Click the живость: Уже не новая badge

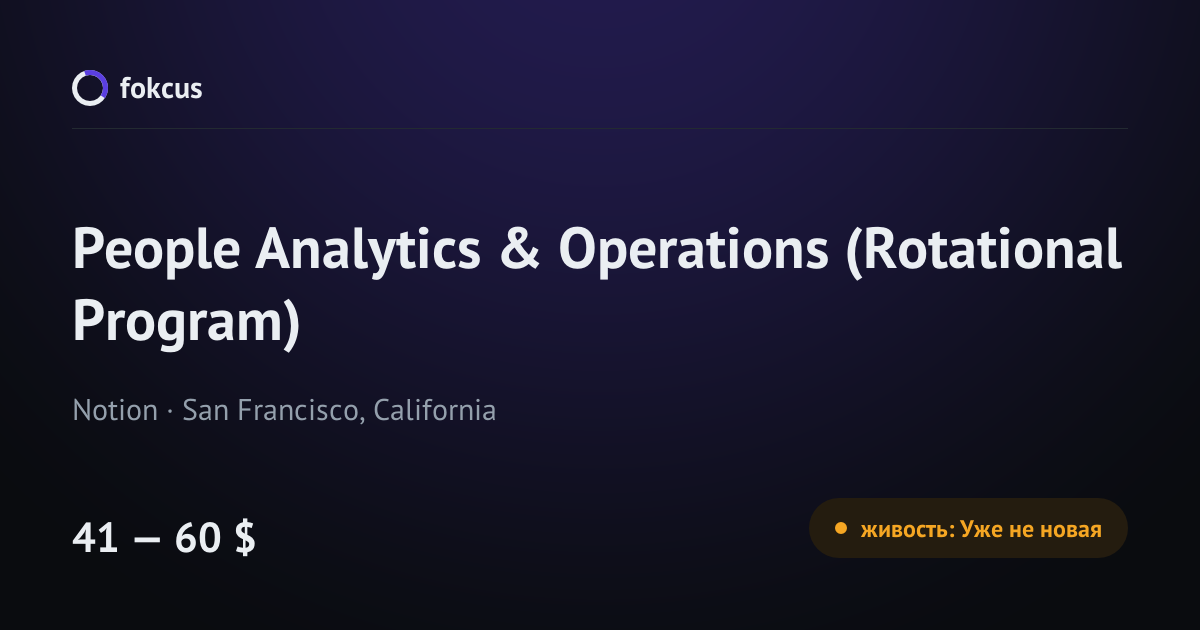(x=968, y=528)
